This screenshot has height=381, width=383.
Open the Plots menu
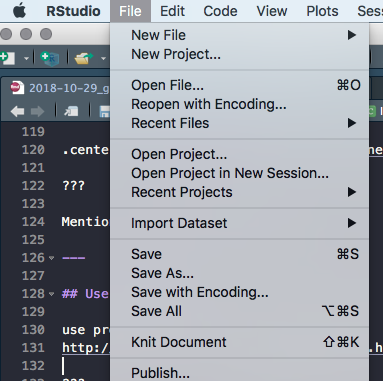(322, 11)
